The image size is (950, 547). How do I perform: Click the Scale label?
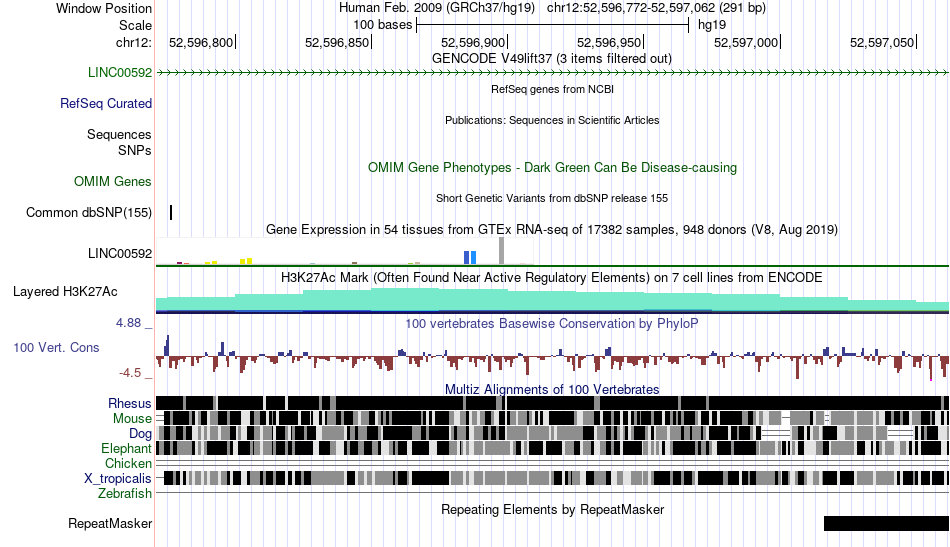[135, 25]
